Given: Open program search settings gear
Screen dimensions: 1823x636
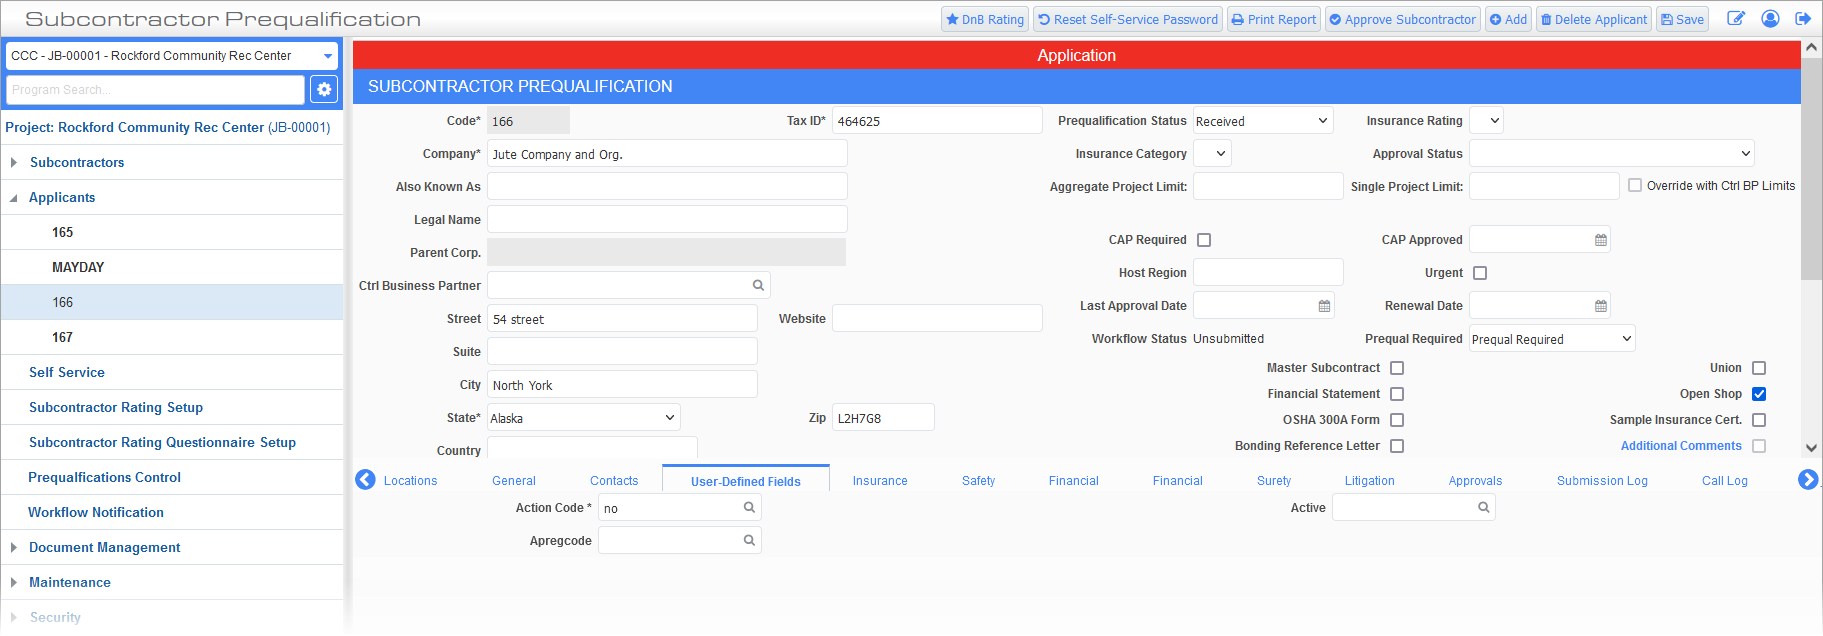Looking at the screenshot, I should pyautogui.click(x=324, y=89).
